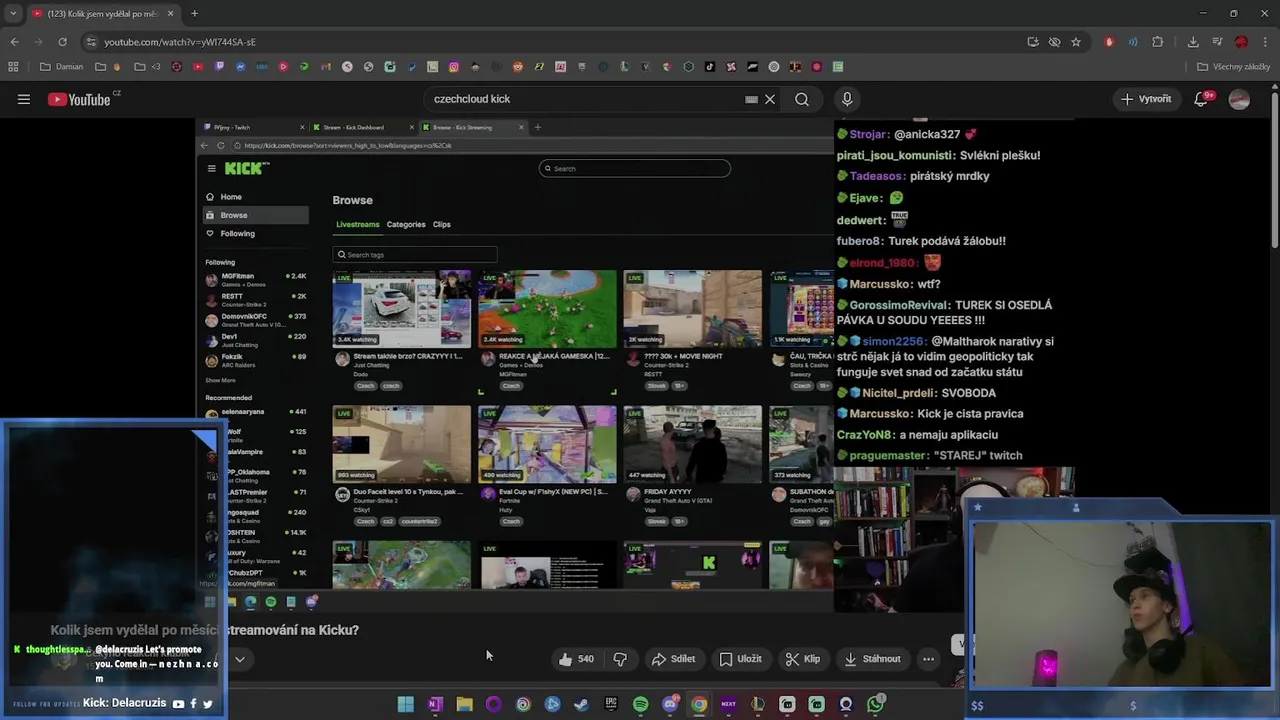Switch to Google Chrome on the taskbar
Screen dimensions: 1280x720
(699, 704)
